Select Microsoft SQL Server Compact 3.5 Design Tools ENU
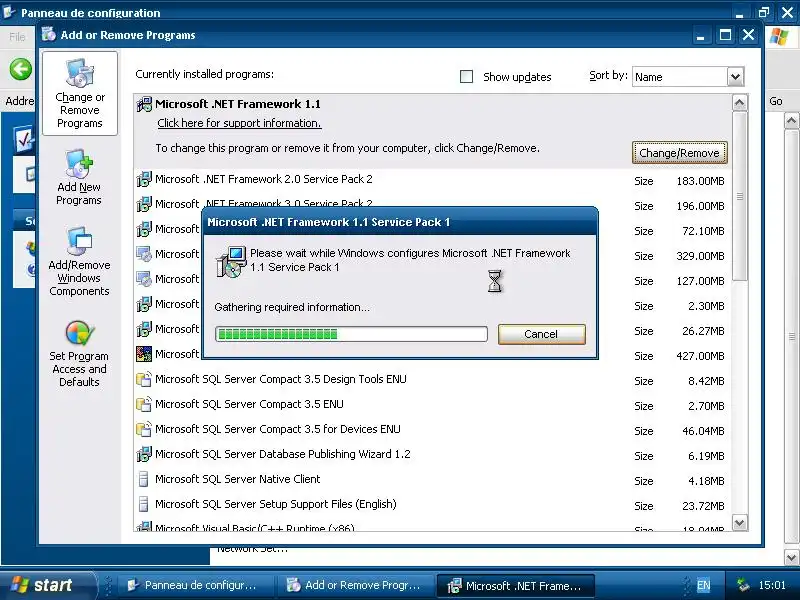Image resolution: width=800 pixels, height=600 pixels. (433, 380)
